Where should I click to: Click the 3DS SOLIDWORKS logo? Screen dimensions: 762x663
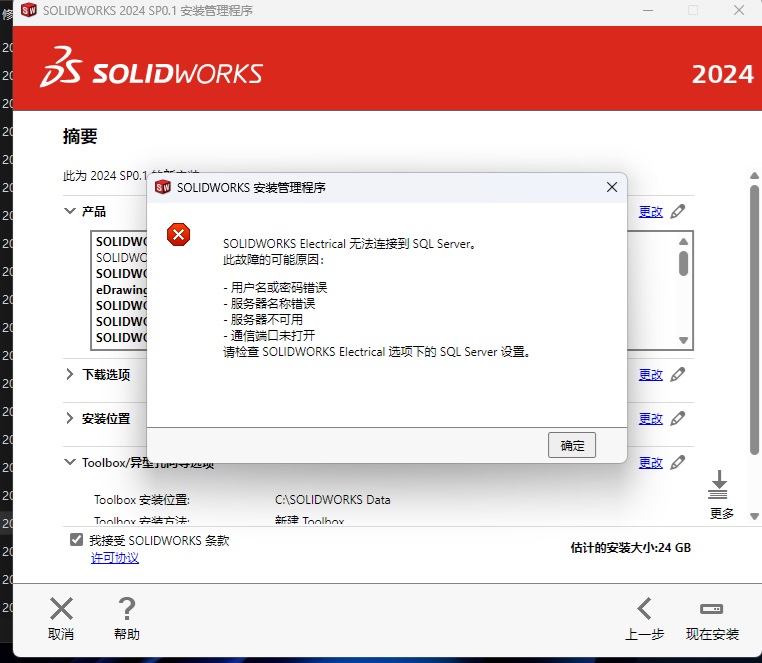152,68
